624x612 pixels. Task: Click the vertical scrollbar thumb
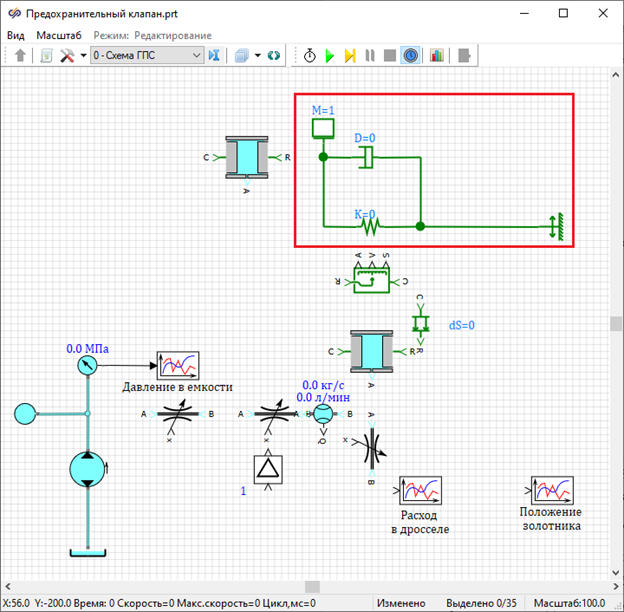coord(617,323)
